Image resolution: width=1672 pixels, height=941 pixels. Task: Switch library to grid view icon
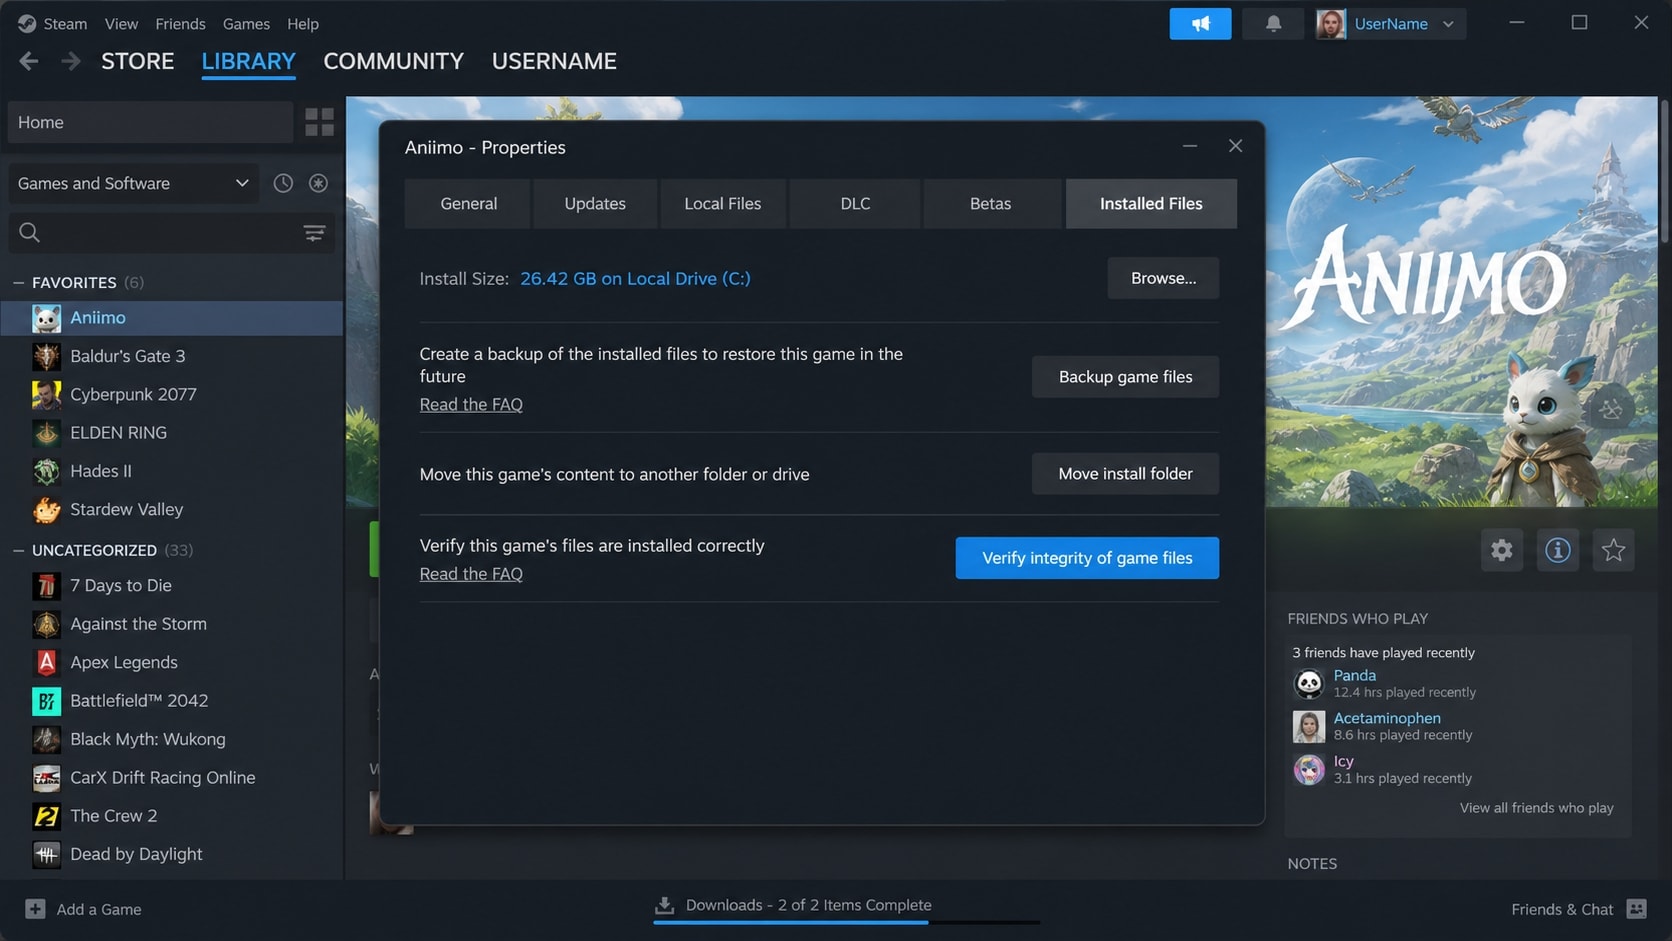click(319, 122)
